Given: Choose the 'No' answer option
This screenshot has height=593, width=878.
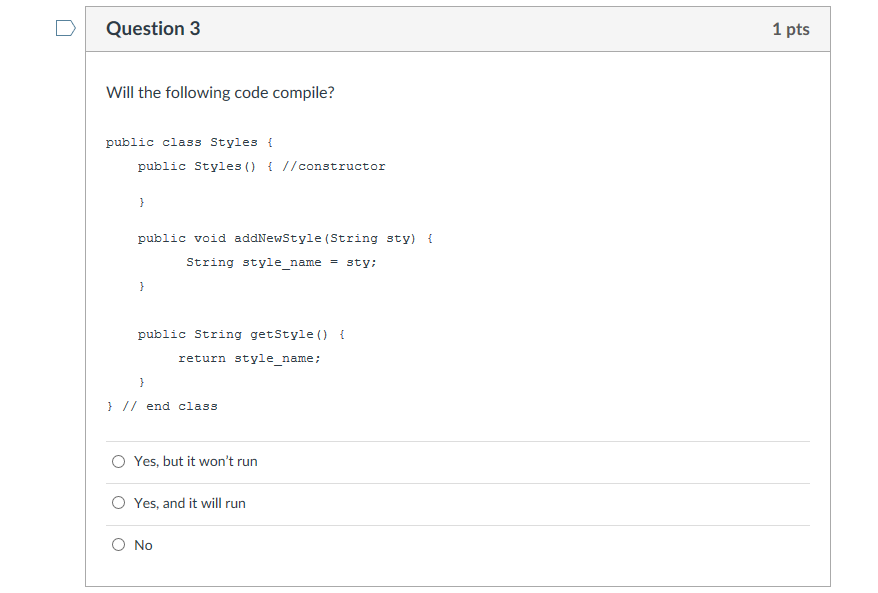Looking at the screenshot, I should [x=118, y=545].
